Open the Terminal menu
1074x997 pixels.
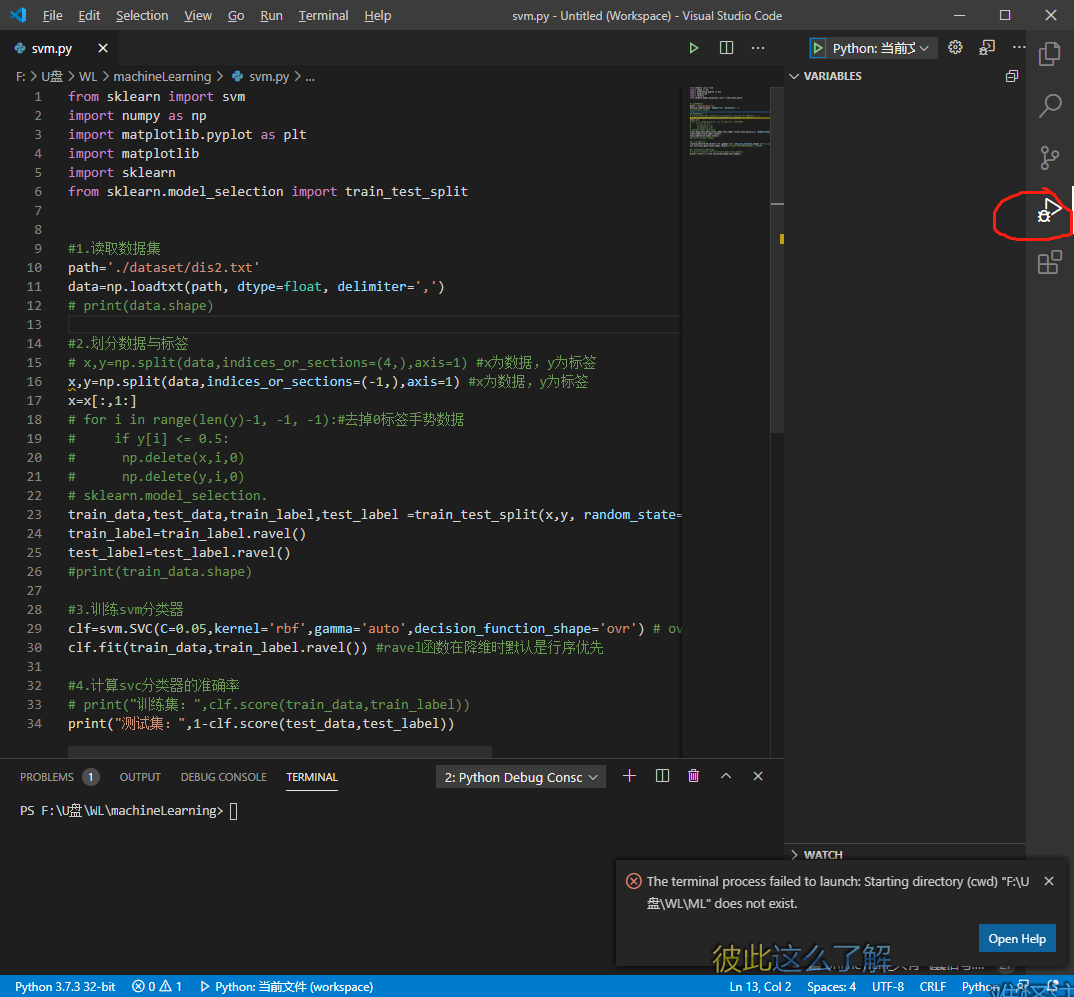[323, 15]
